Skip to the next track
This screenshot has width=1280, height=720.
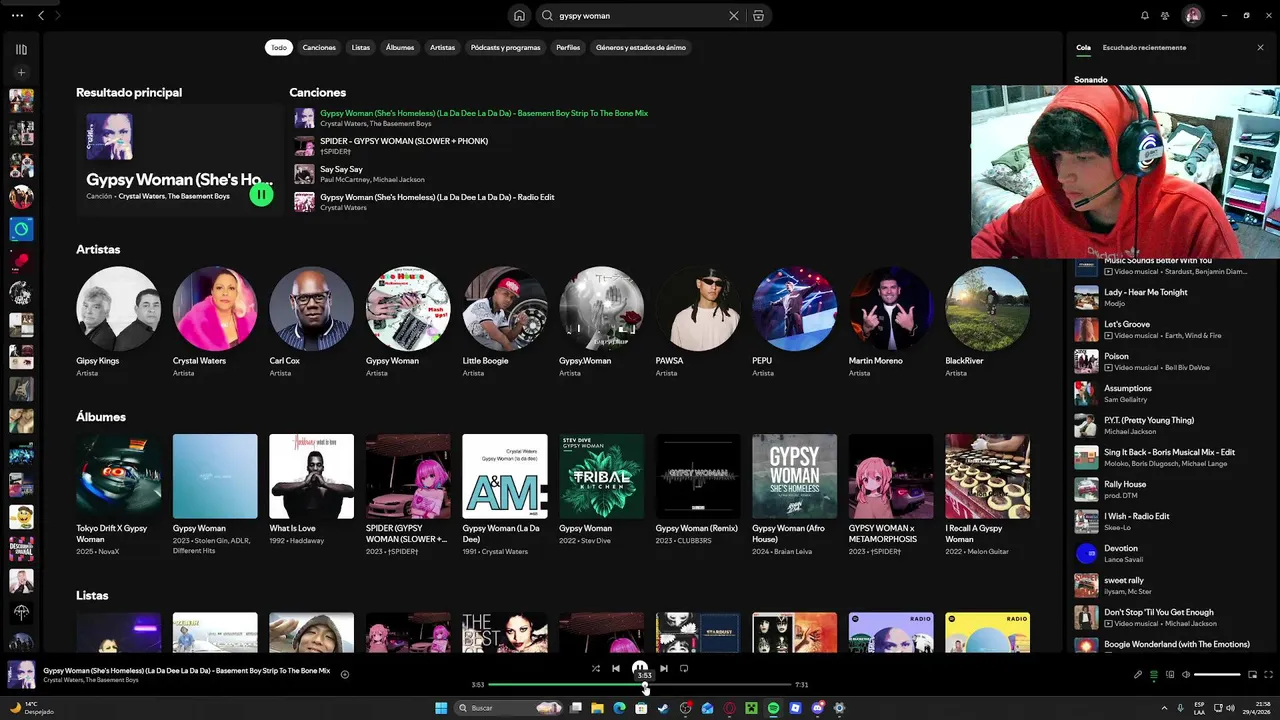(664, 668)
